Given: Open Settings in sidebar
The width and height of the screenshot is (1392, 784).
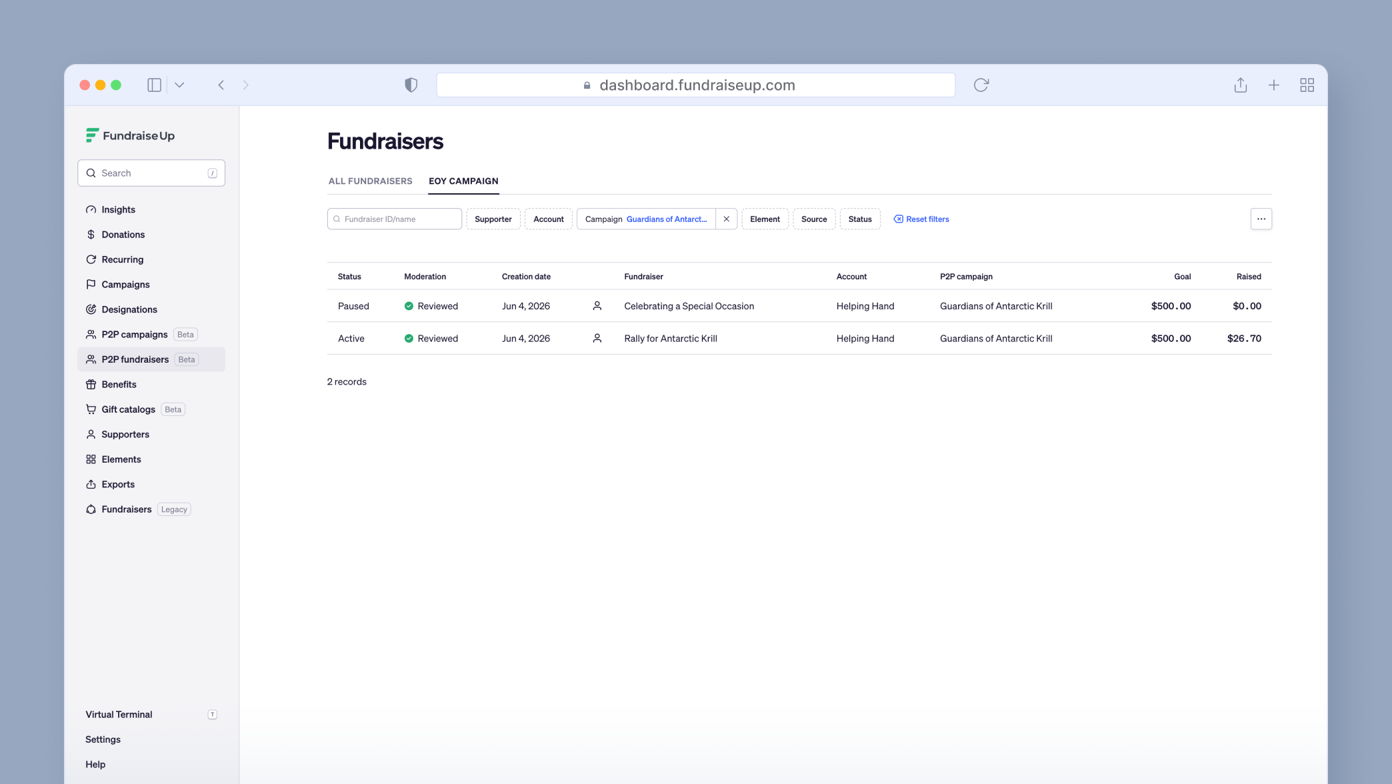Looking at the screenshot, I should pyautogui.click(x=103, y=740).
